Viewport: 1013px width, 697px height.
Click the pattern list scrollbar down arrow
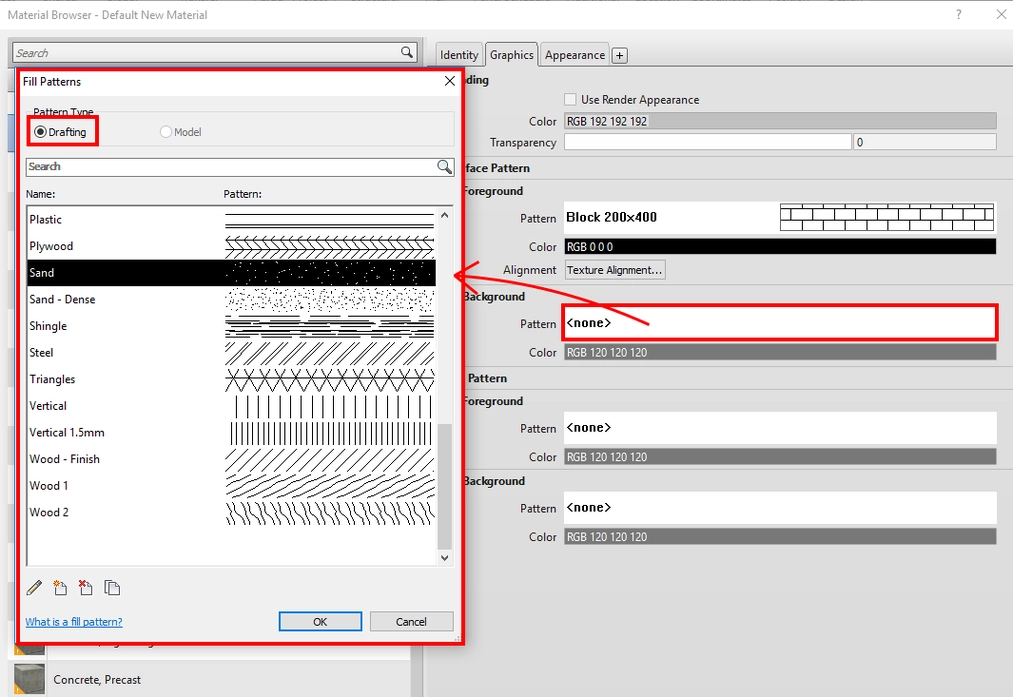(x=444, y=558)
